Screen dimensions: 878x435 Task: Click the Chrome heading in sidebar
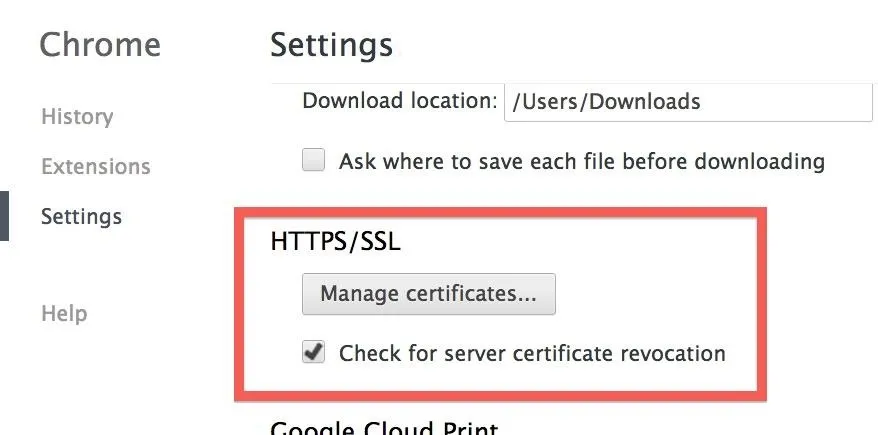[100, 44]
